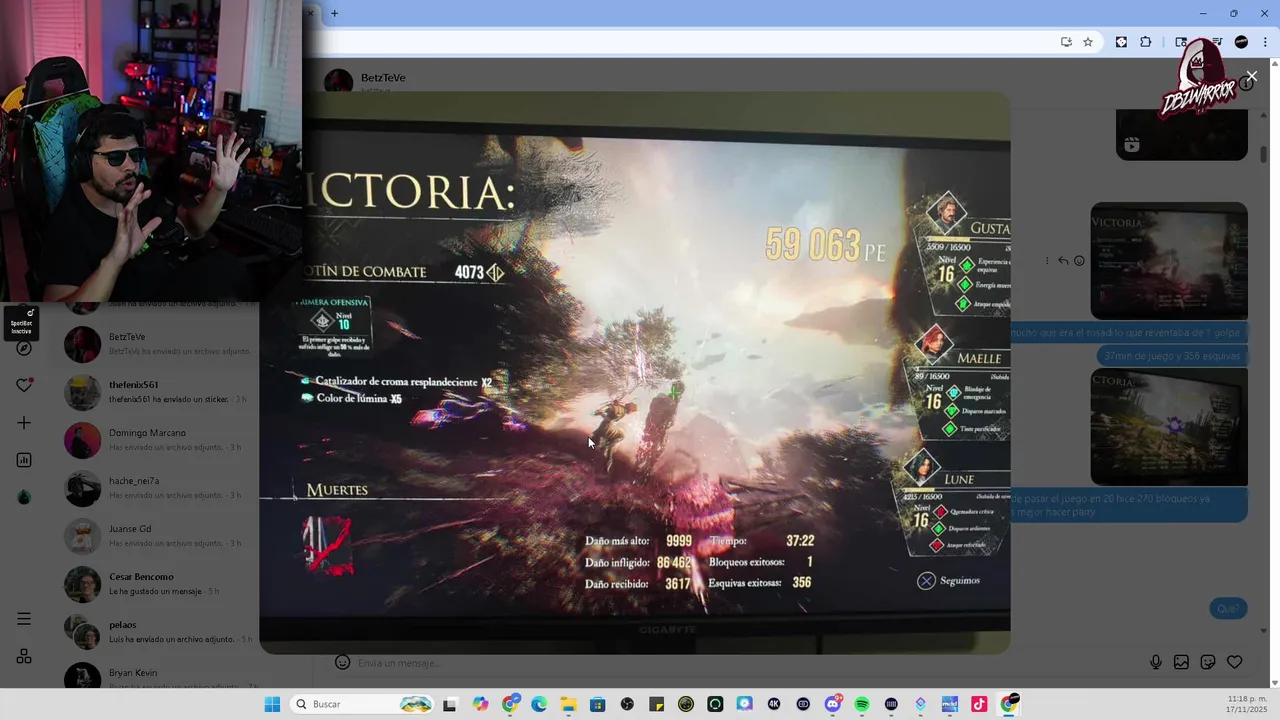Open the reel thumbnail at top of chat
This screenshot has height=720, width=1280.
[x=1182, y=134]
